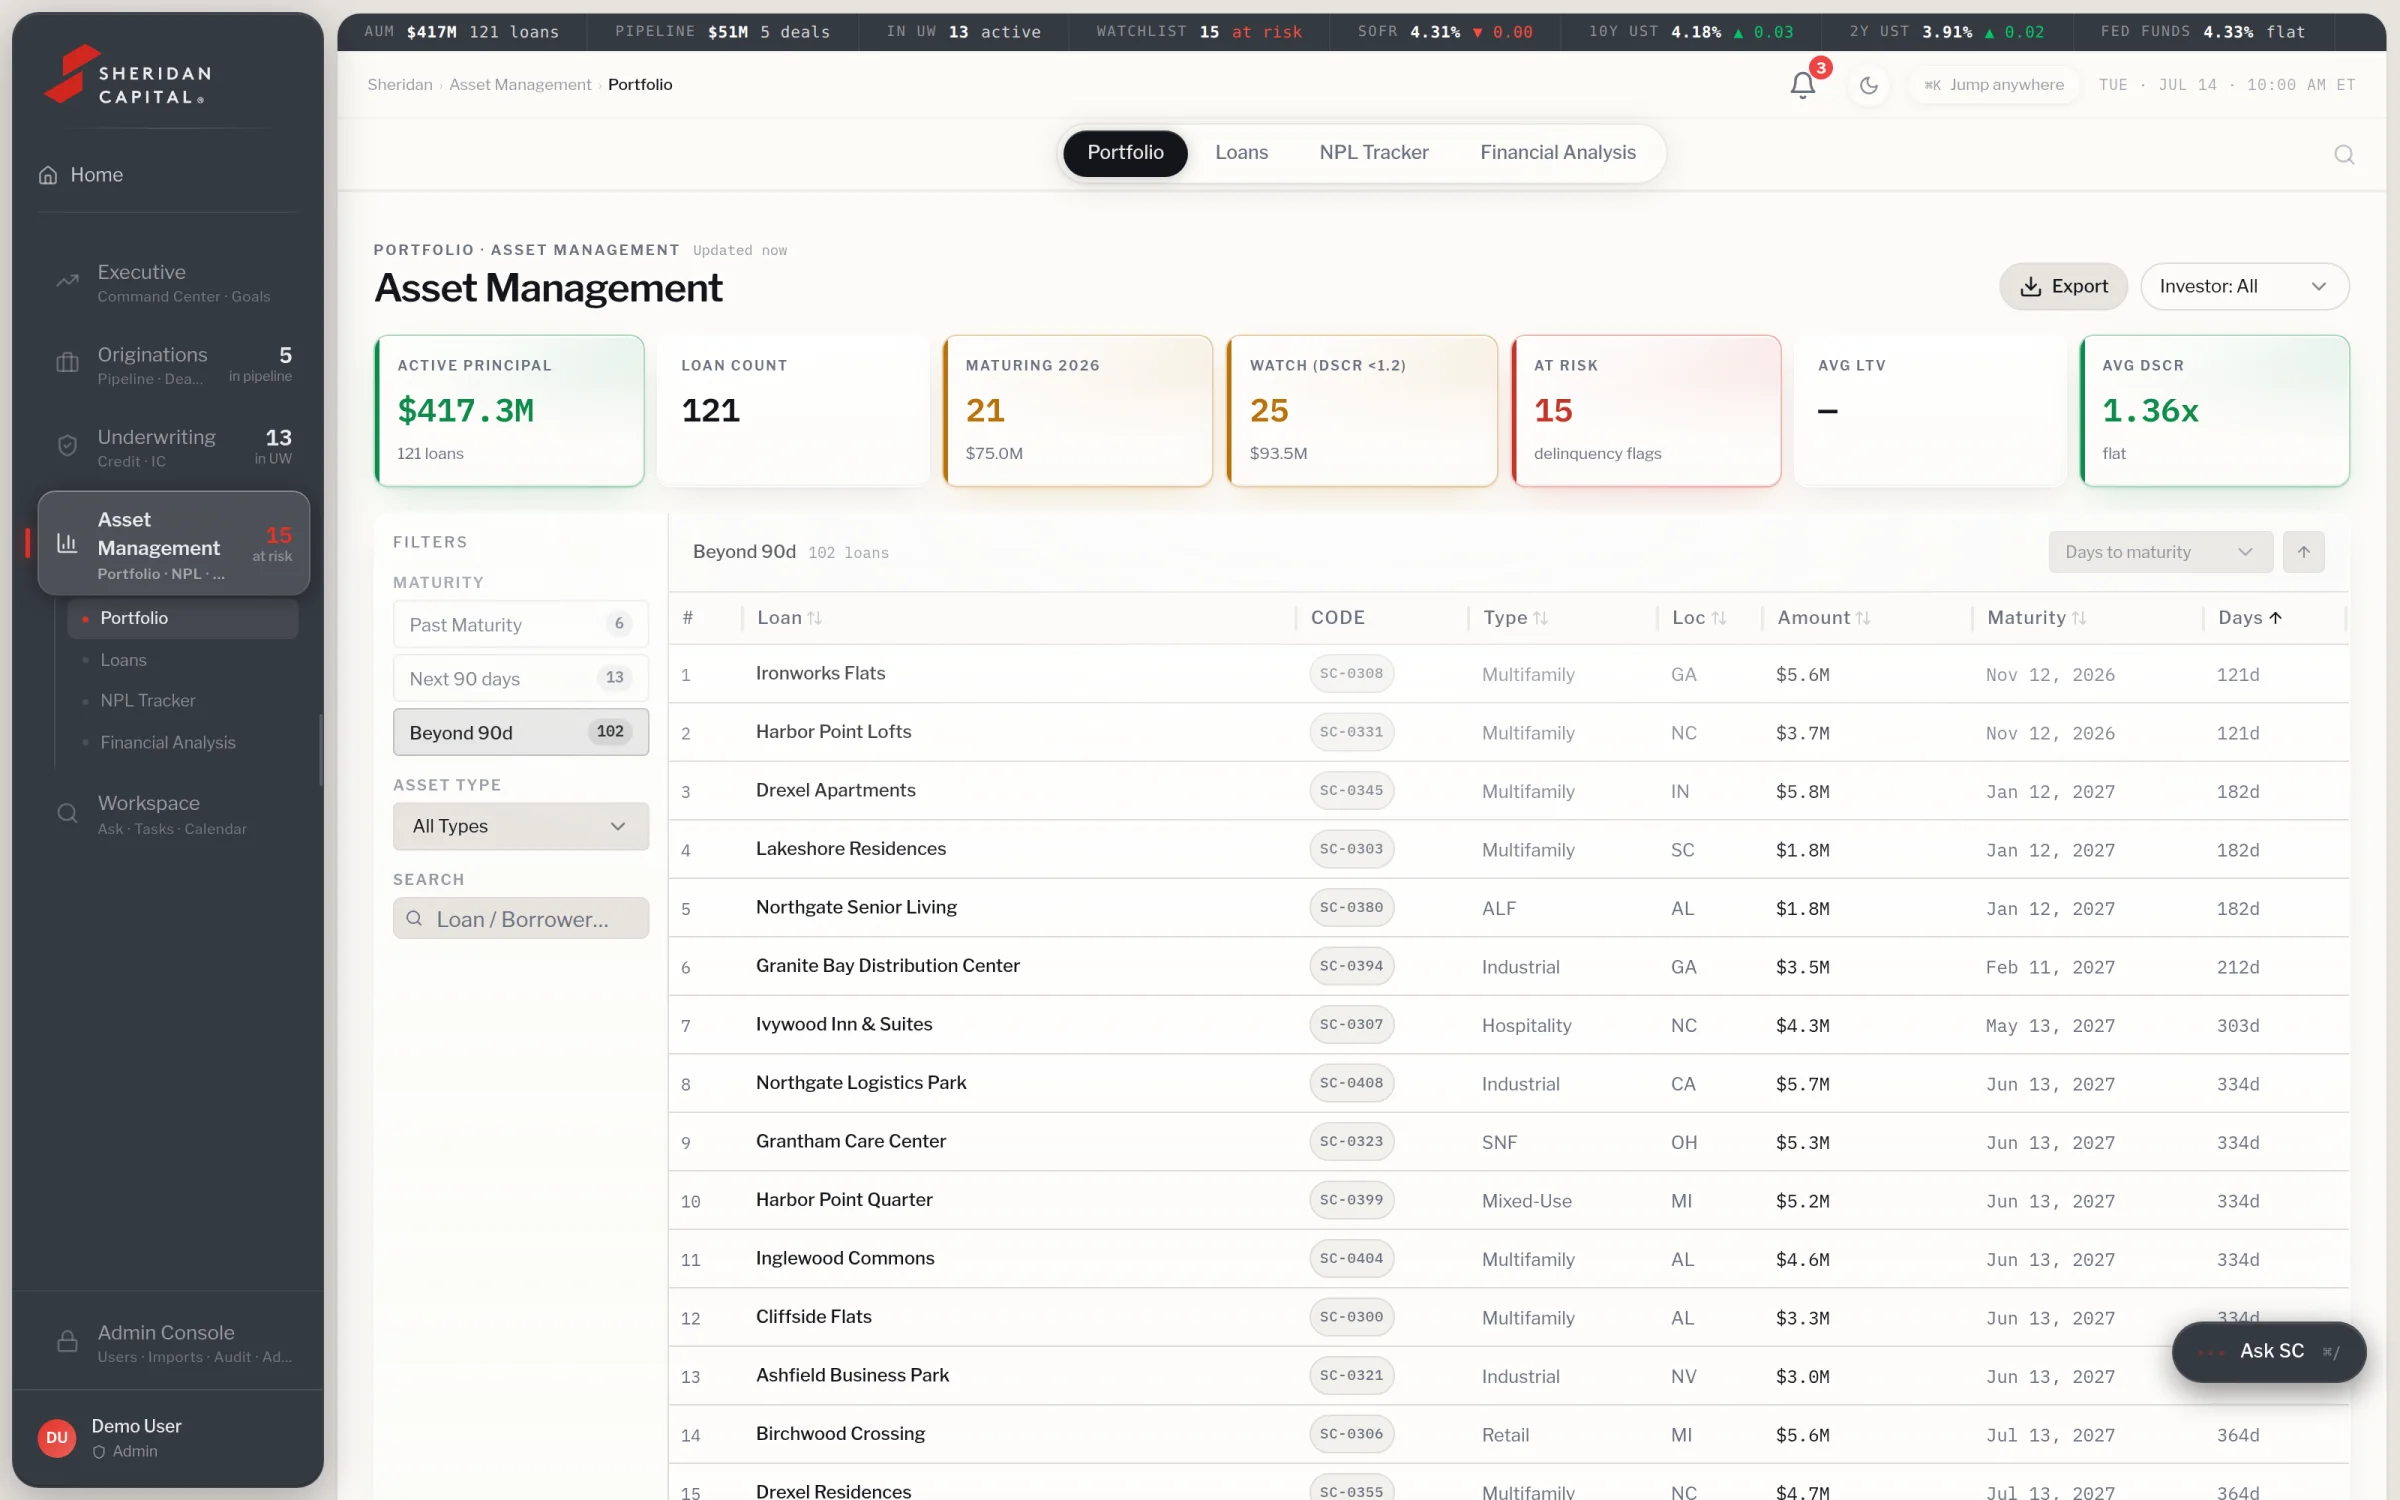Open the Ironworks Flats loan row
Screen dimensions: 2400x1500
[x=1508, y=674]
